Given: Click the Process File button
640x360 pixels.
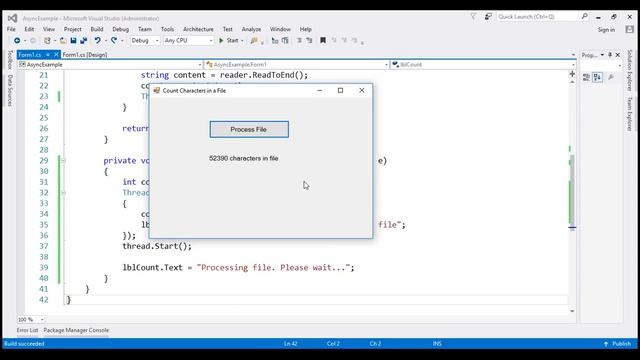Looking at the screenshot, I should [249, 129].
